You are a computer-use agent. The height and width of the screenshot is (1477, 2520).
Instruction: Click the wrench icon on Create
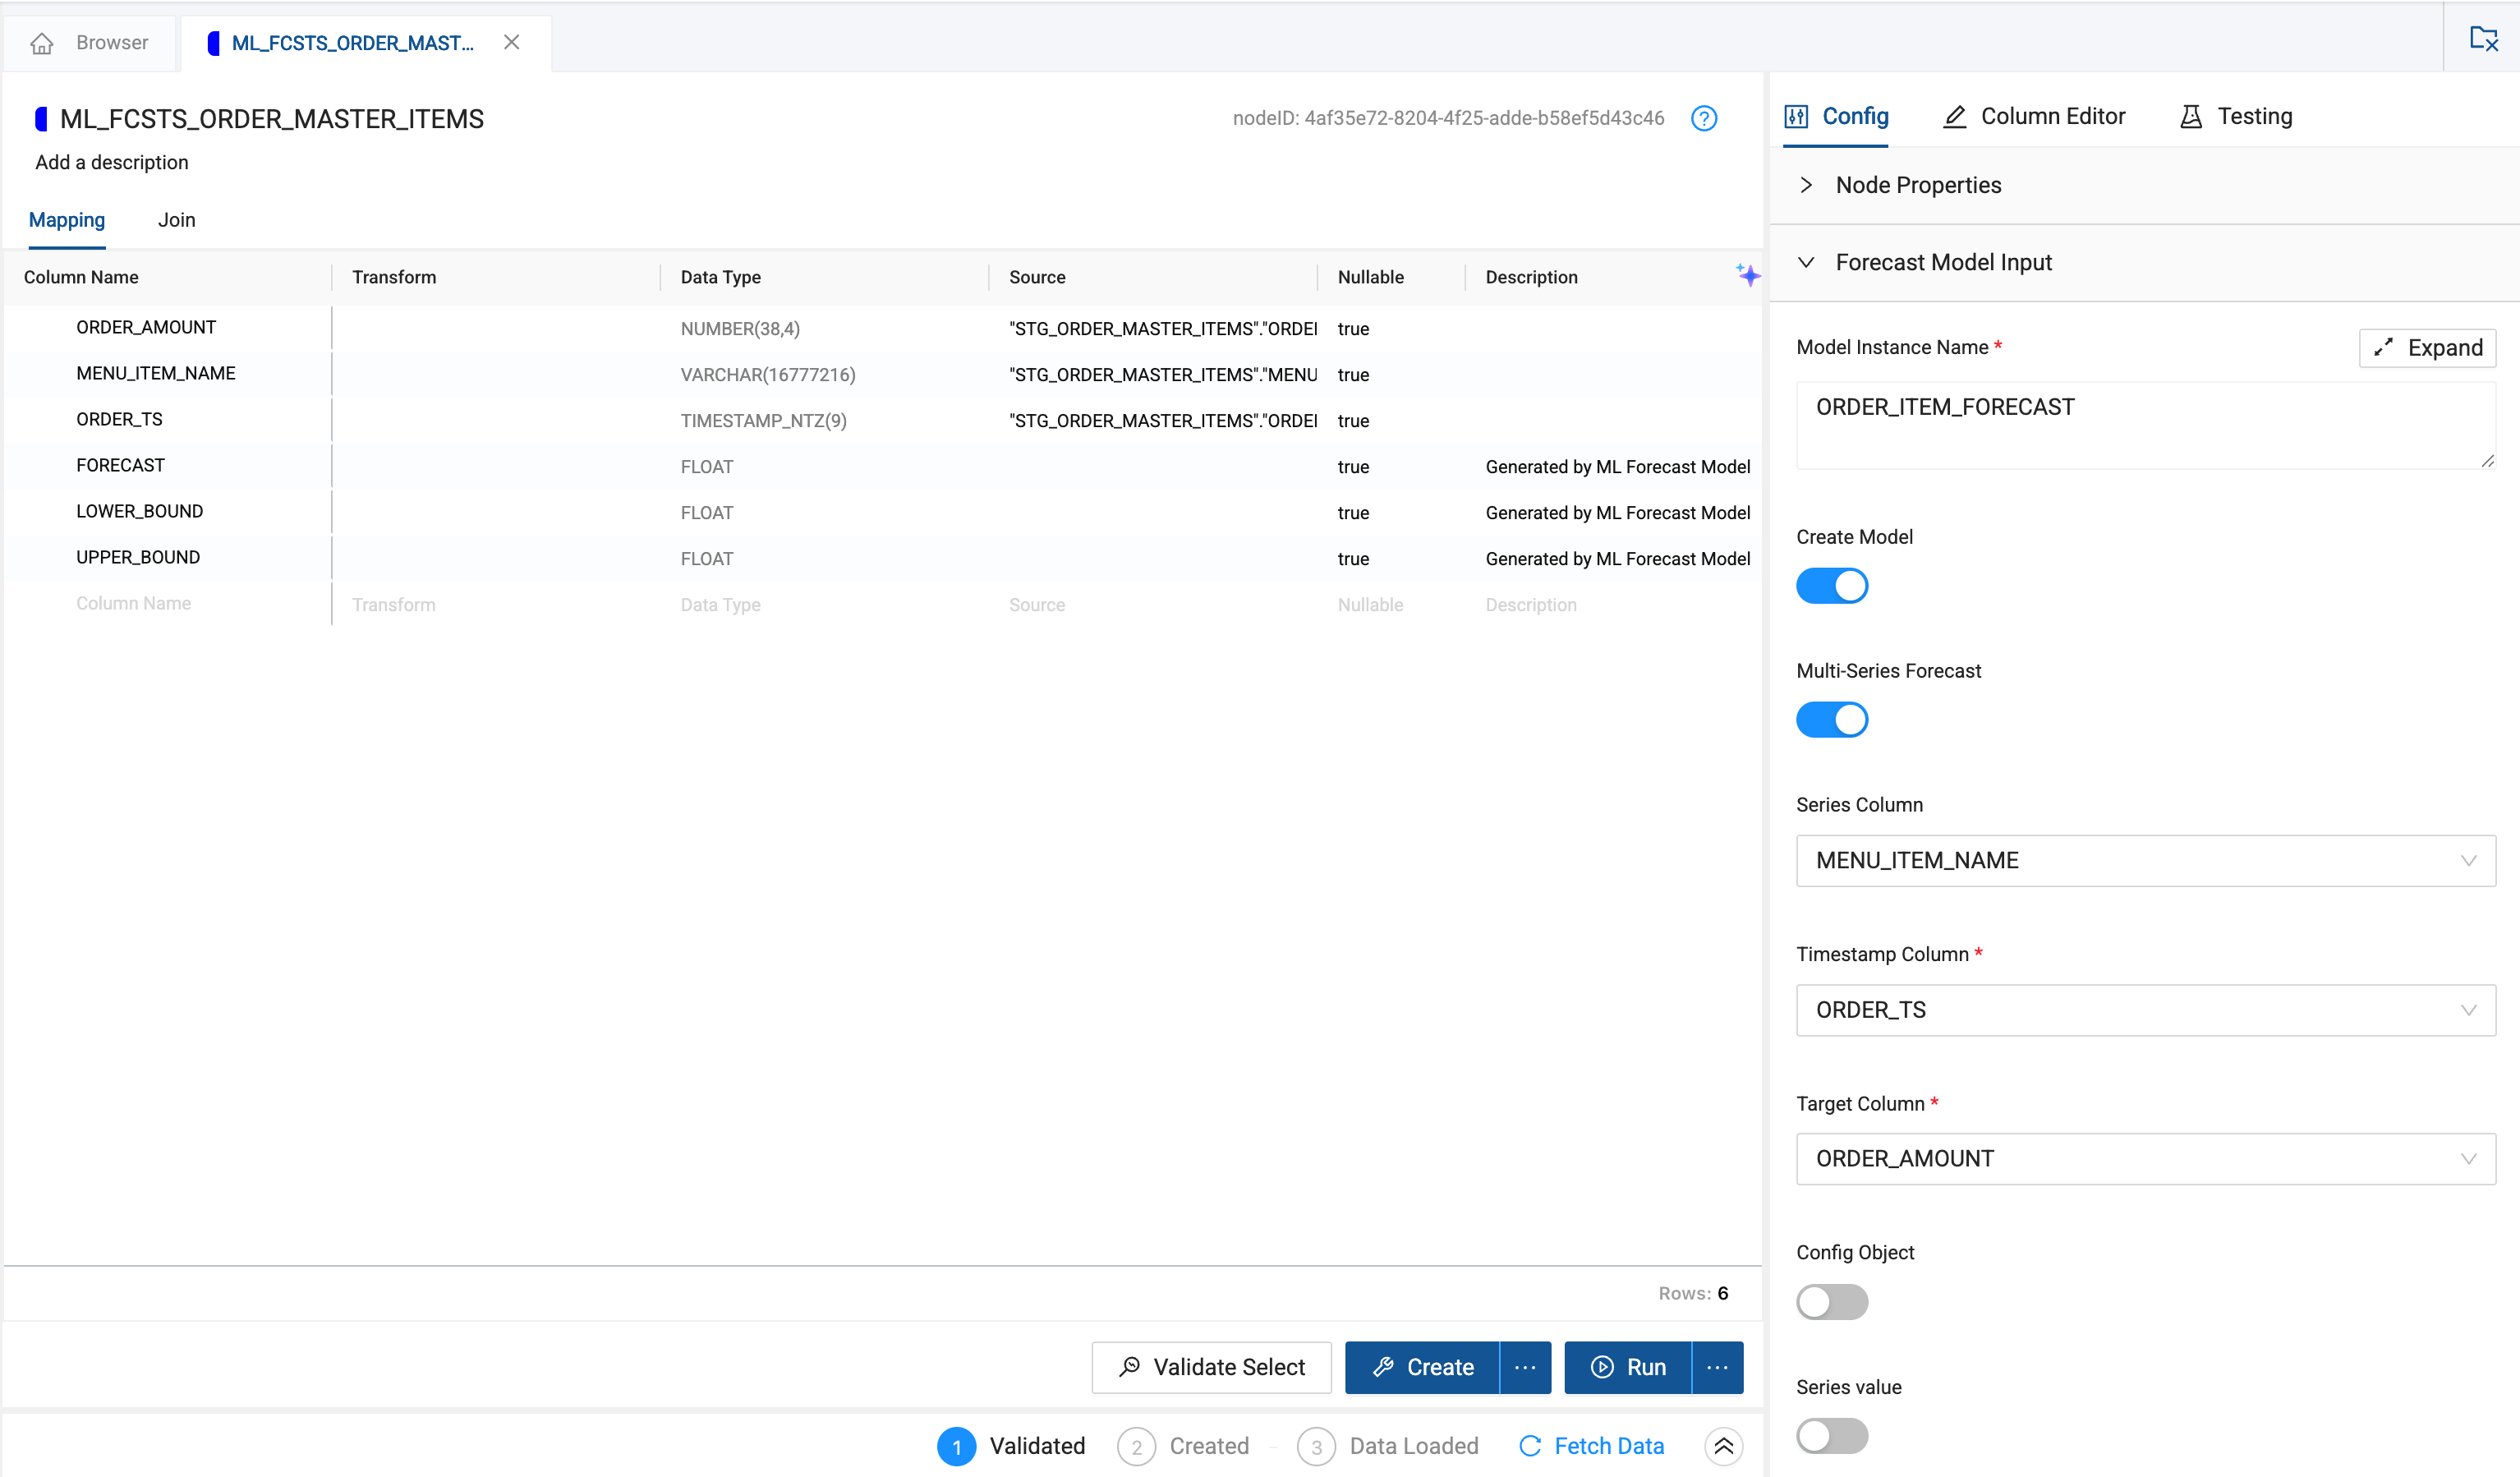(1384, 1366)
